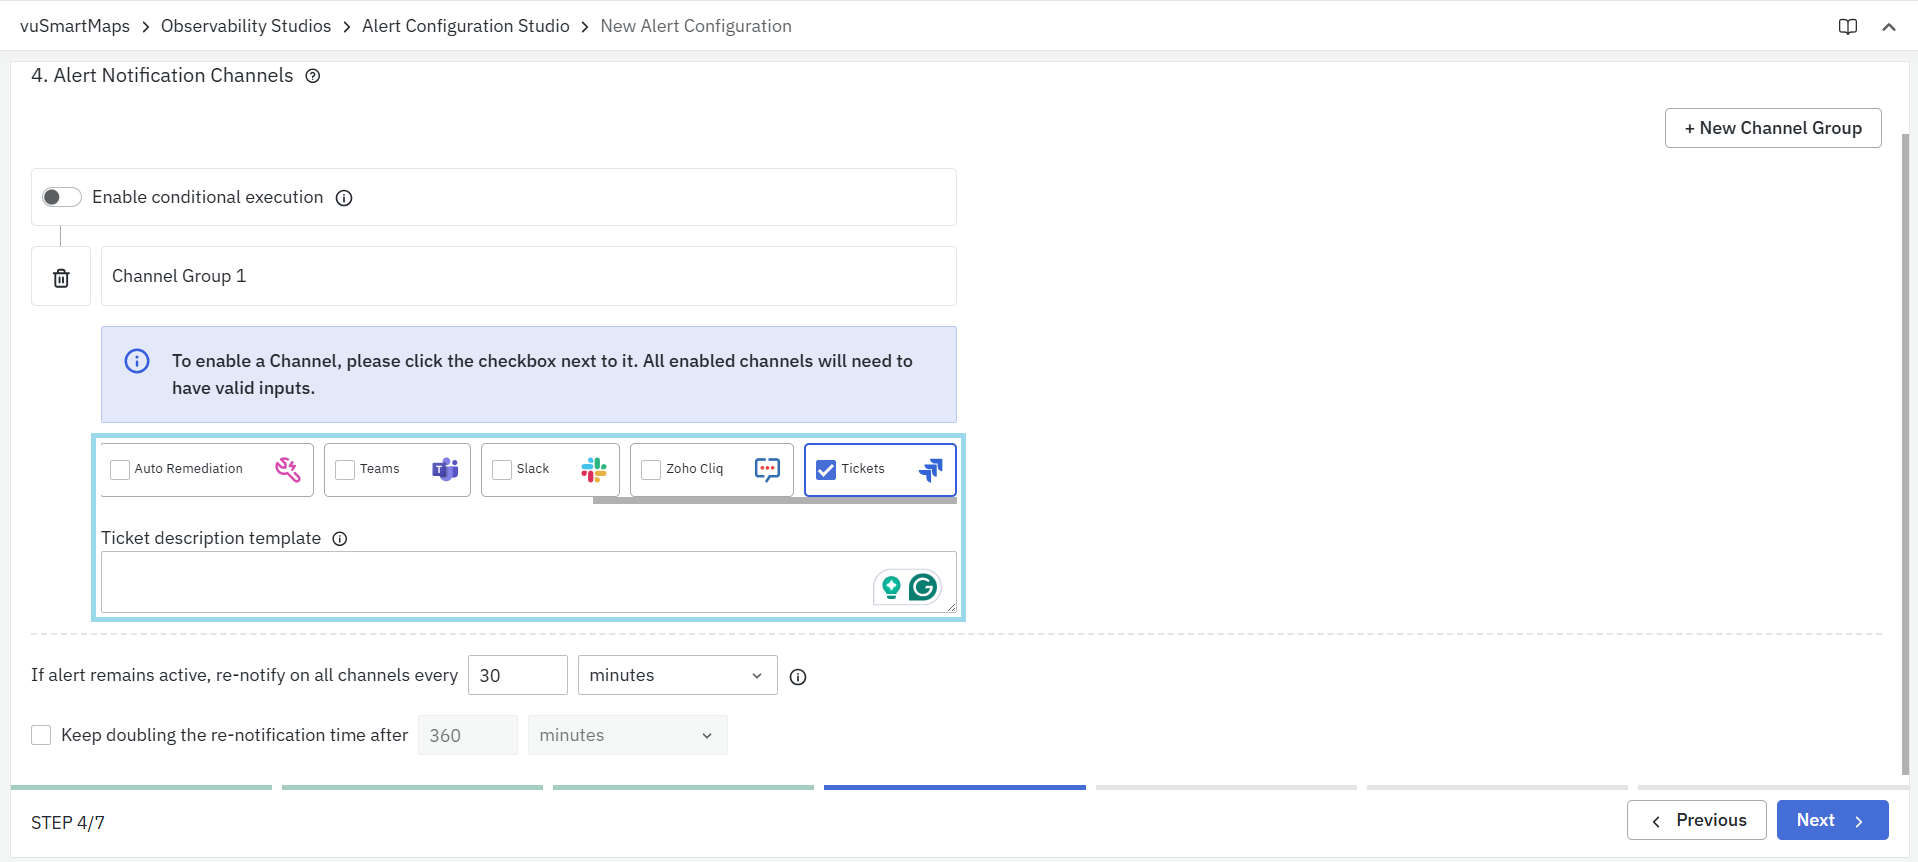Viewport: 1918px width, 862px height.
Task: Click the trash icon for Channel Group 1
Action: coord(61,277)
